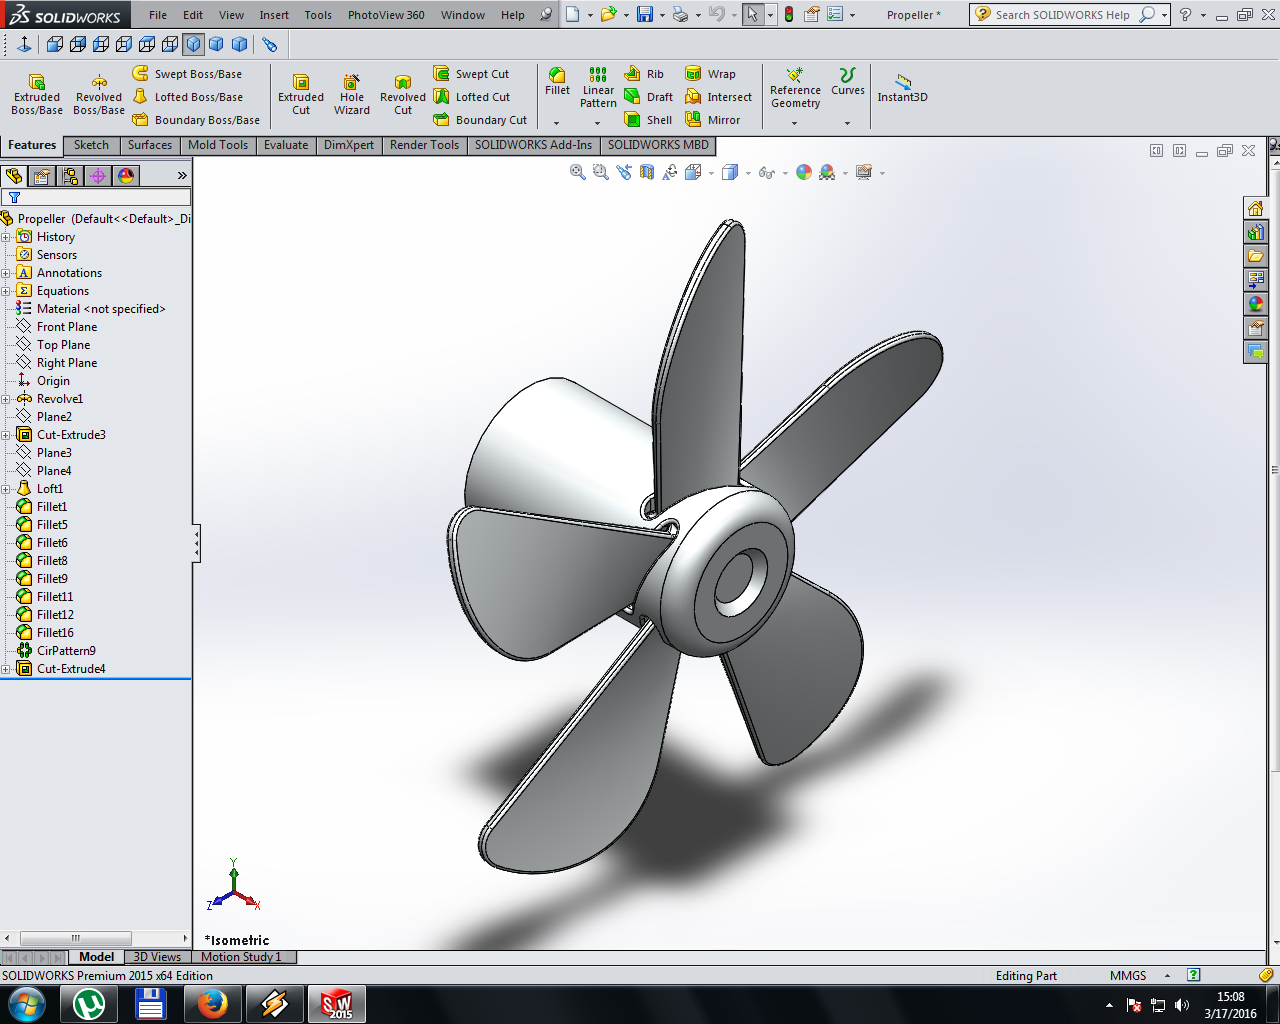The height and width of the screenshot is (1024, 1280).
Task: Open the 3D Views tab
Action: 157,957
